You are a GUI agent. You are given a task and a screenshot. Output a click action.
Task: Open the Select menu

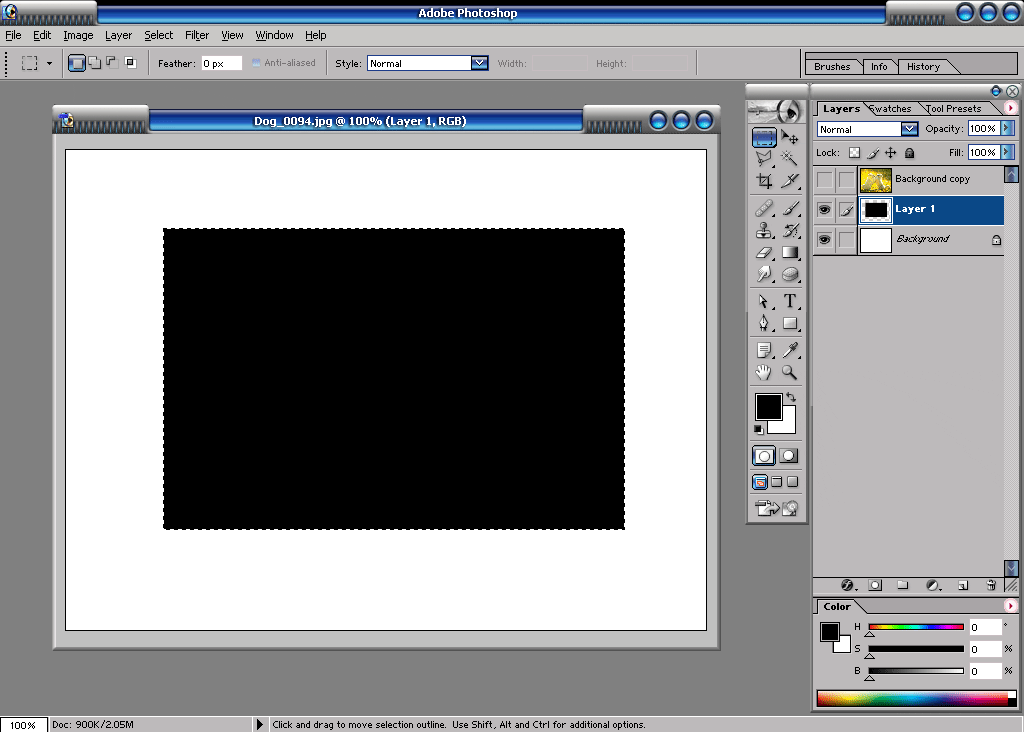pos(159,35)
